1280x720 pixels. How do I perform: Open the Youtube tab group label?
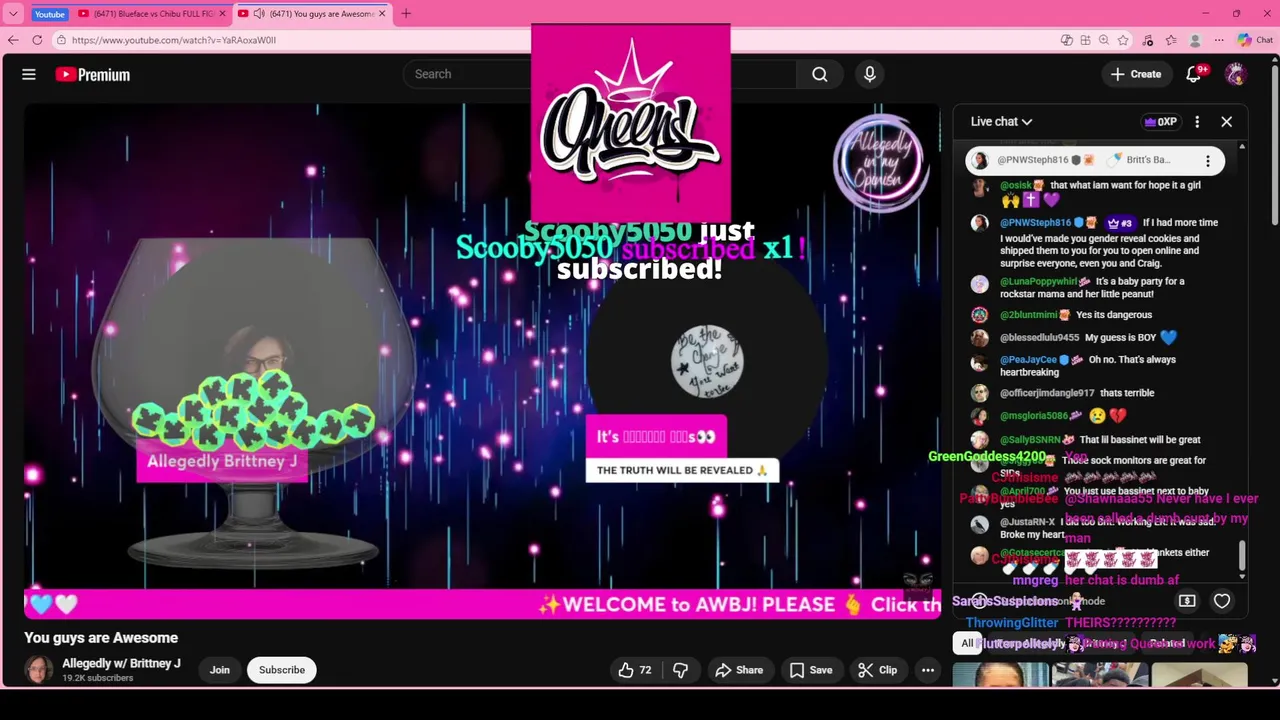point(49,14)
